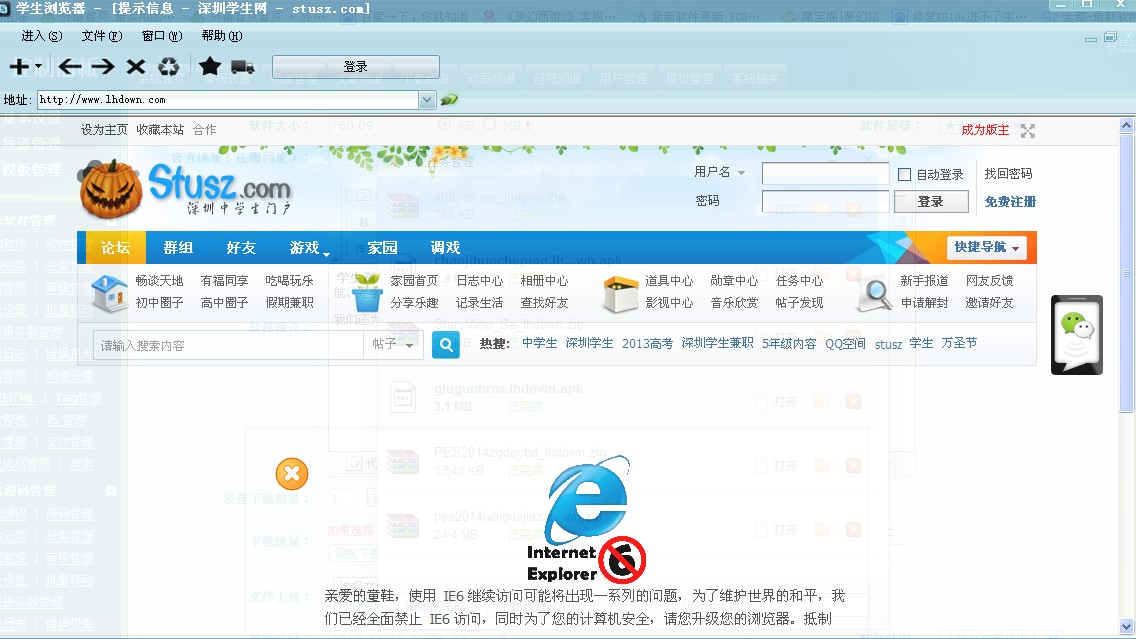Click the 邀请好友 link
1136x639 pixels.
990,303
